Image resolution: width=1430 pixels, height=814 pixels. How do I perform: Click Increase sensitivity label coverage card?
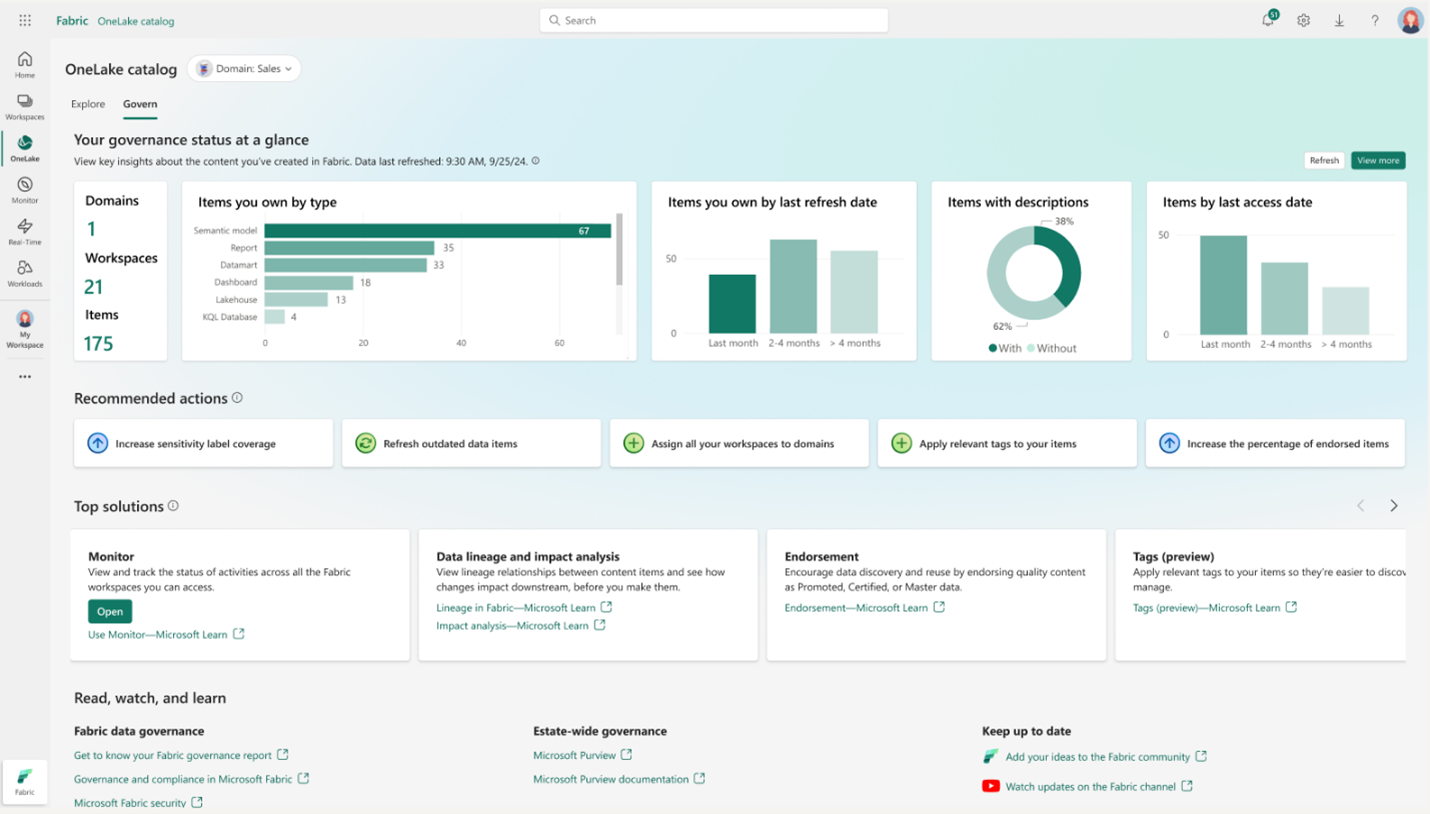pyautogui.click(x=203, y=443)
